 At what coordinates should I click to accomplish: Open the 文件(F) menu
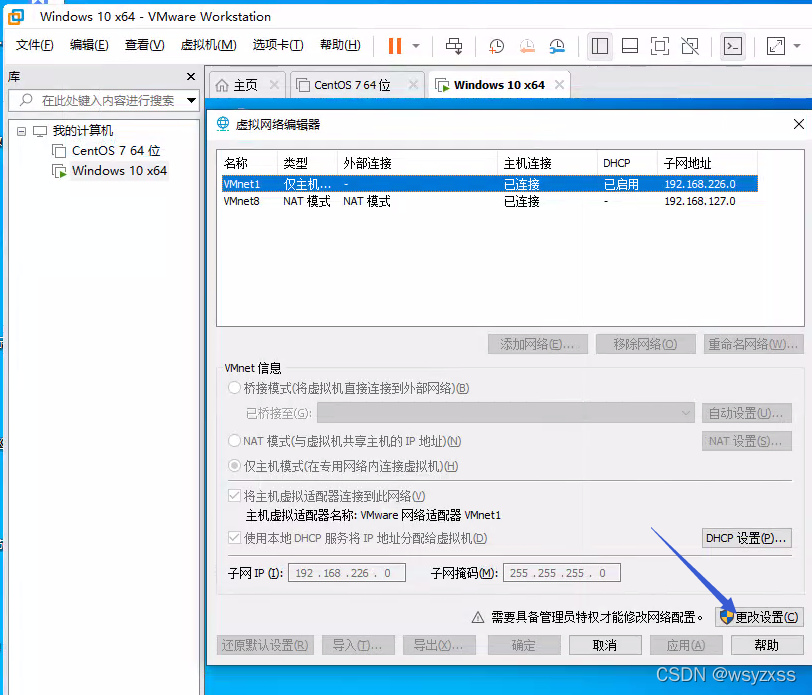click(x=34, y=45)
